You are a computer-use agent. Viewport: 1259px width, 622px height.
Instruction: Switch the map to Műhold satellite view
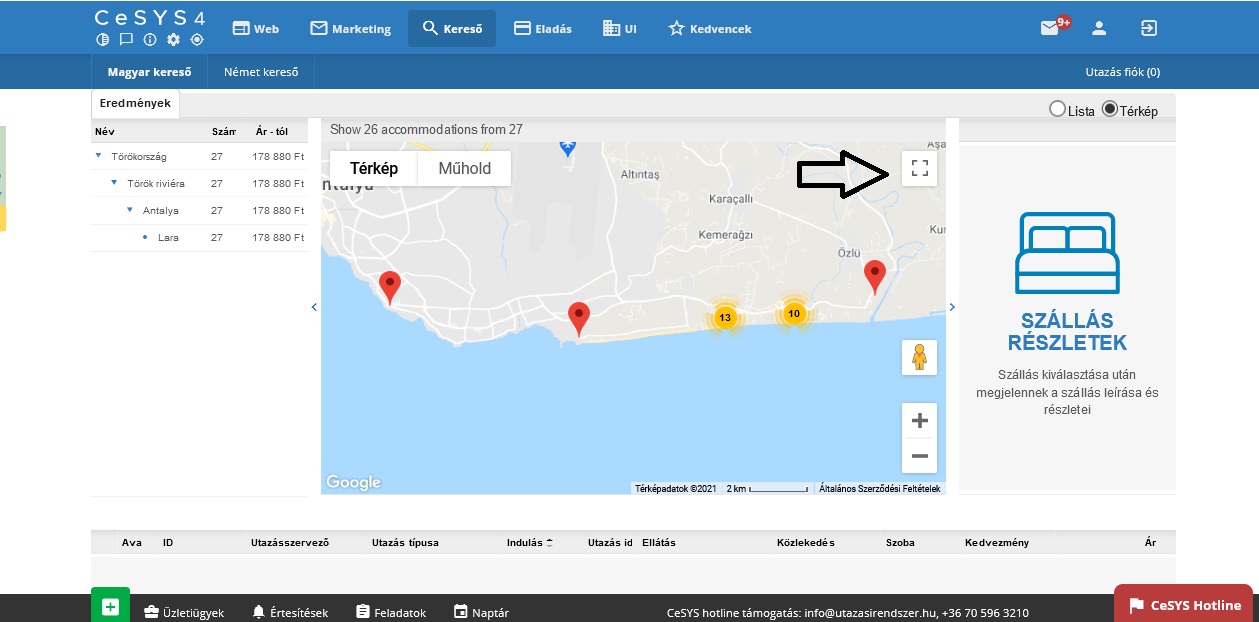[x=465, y=168]
